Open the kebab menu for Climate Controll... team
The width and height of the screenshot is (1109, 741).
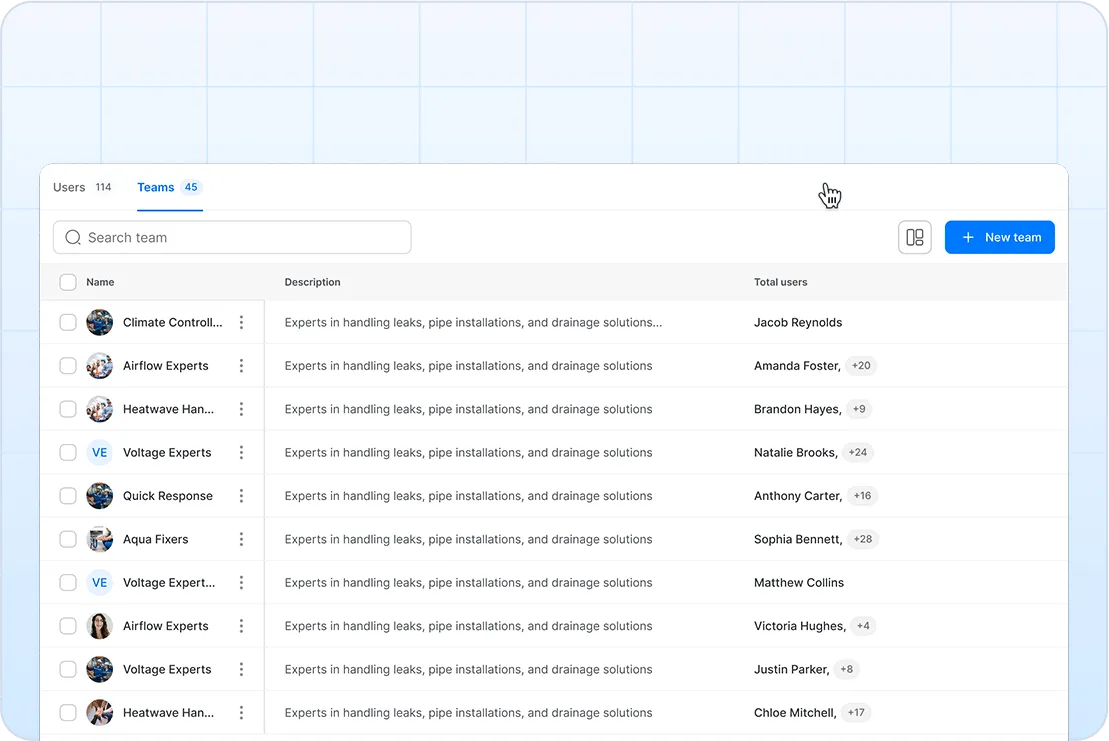pos(241,322)
